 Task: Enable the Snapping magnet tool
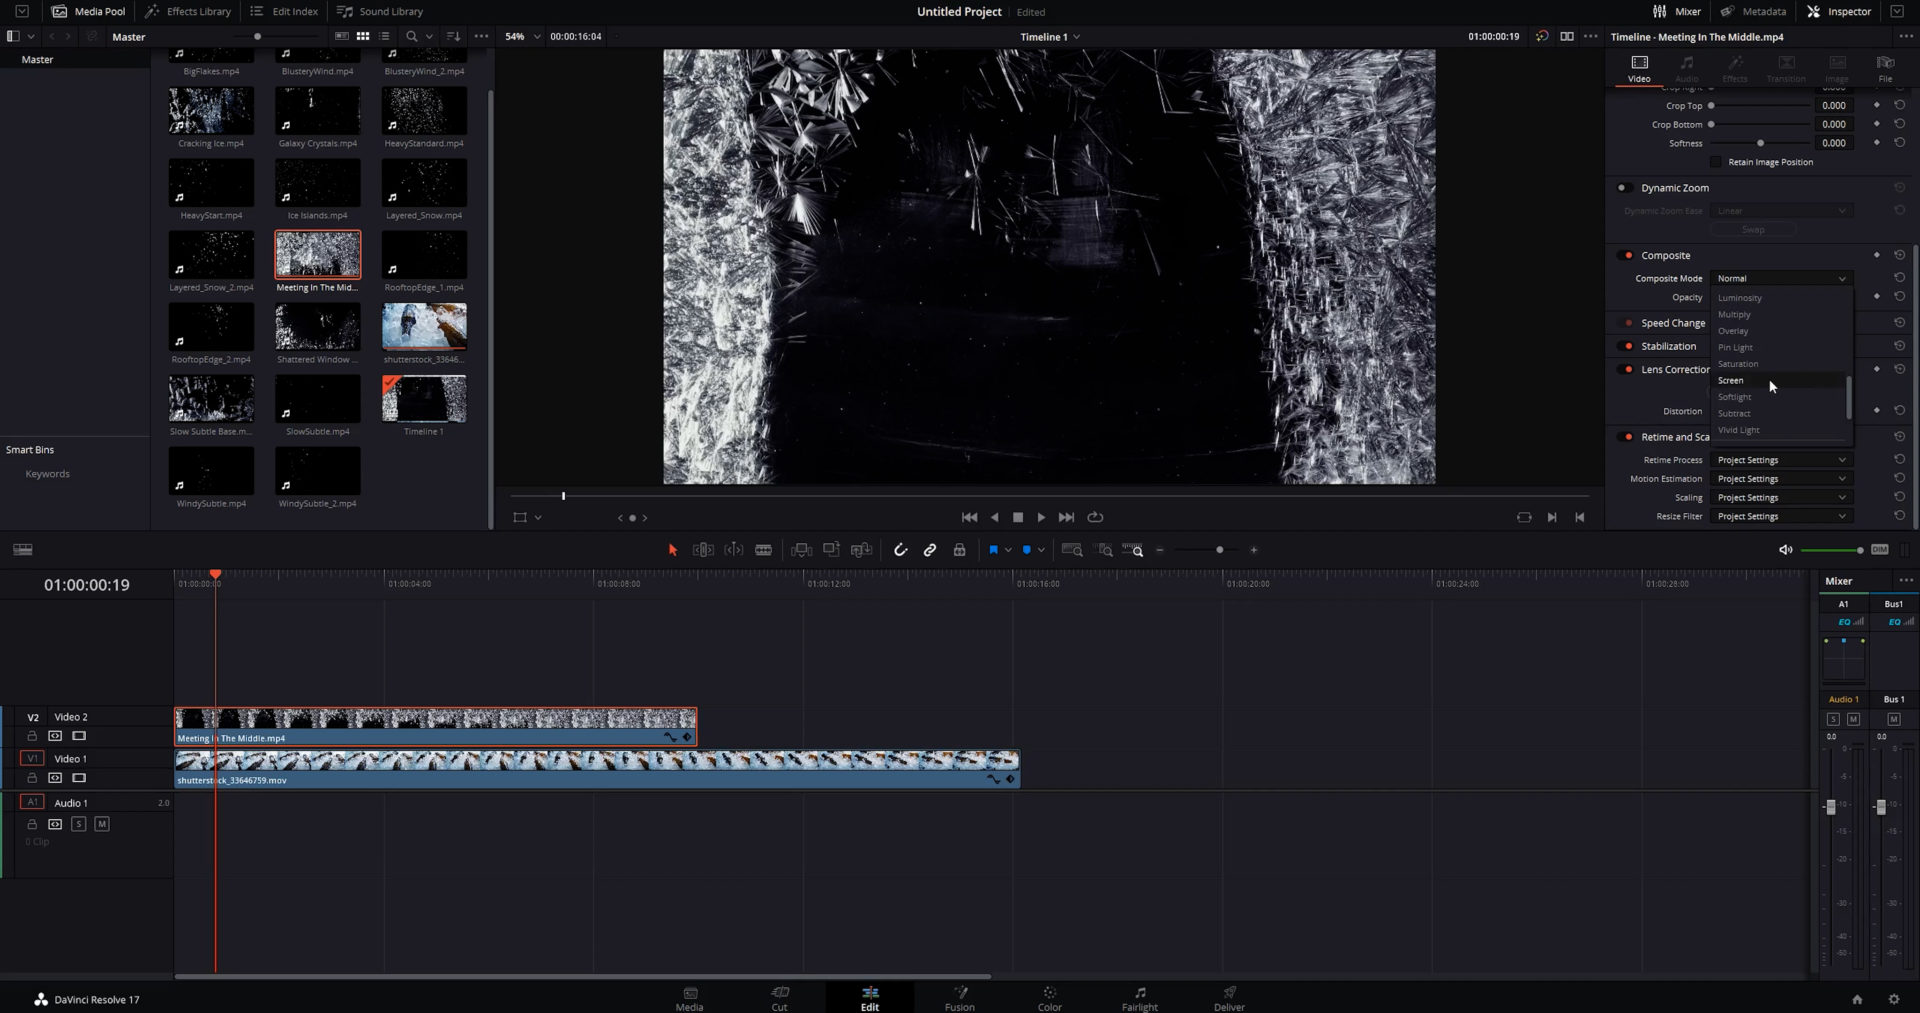coord(901,549)
